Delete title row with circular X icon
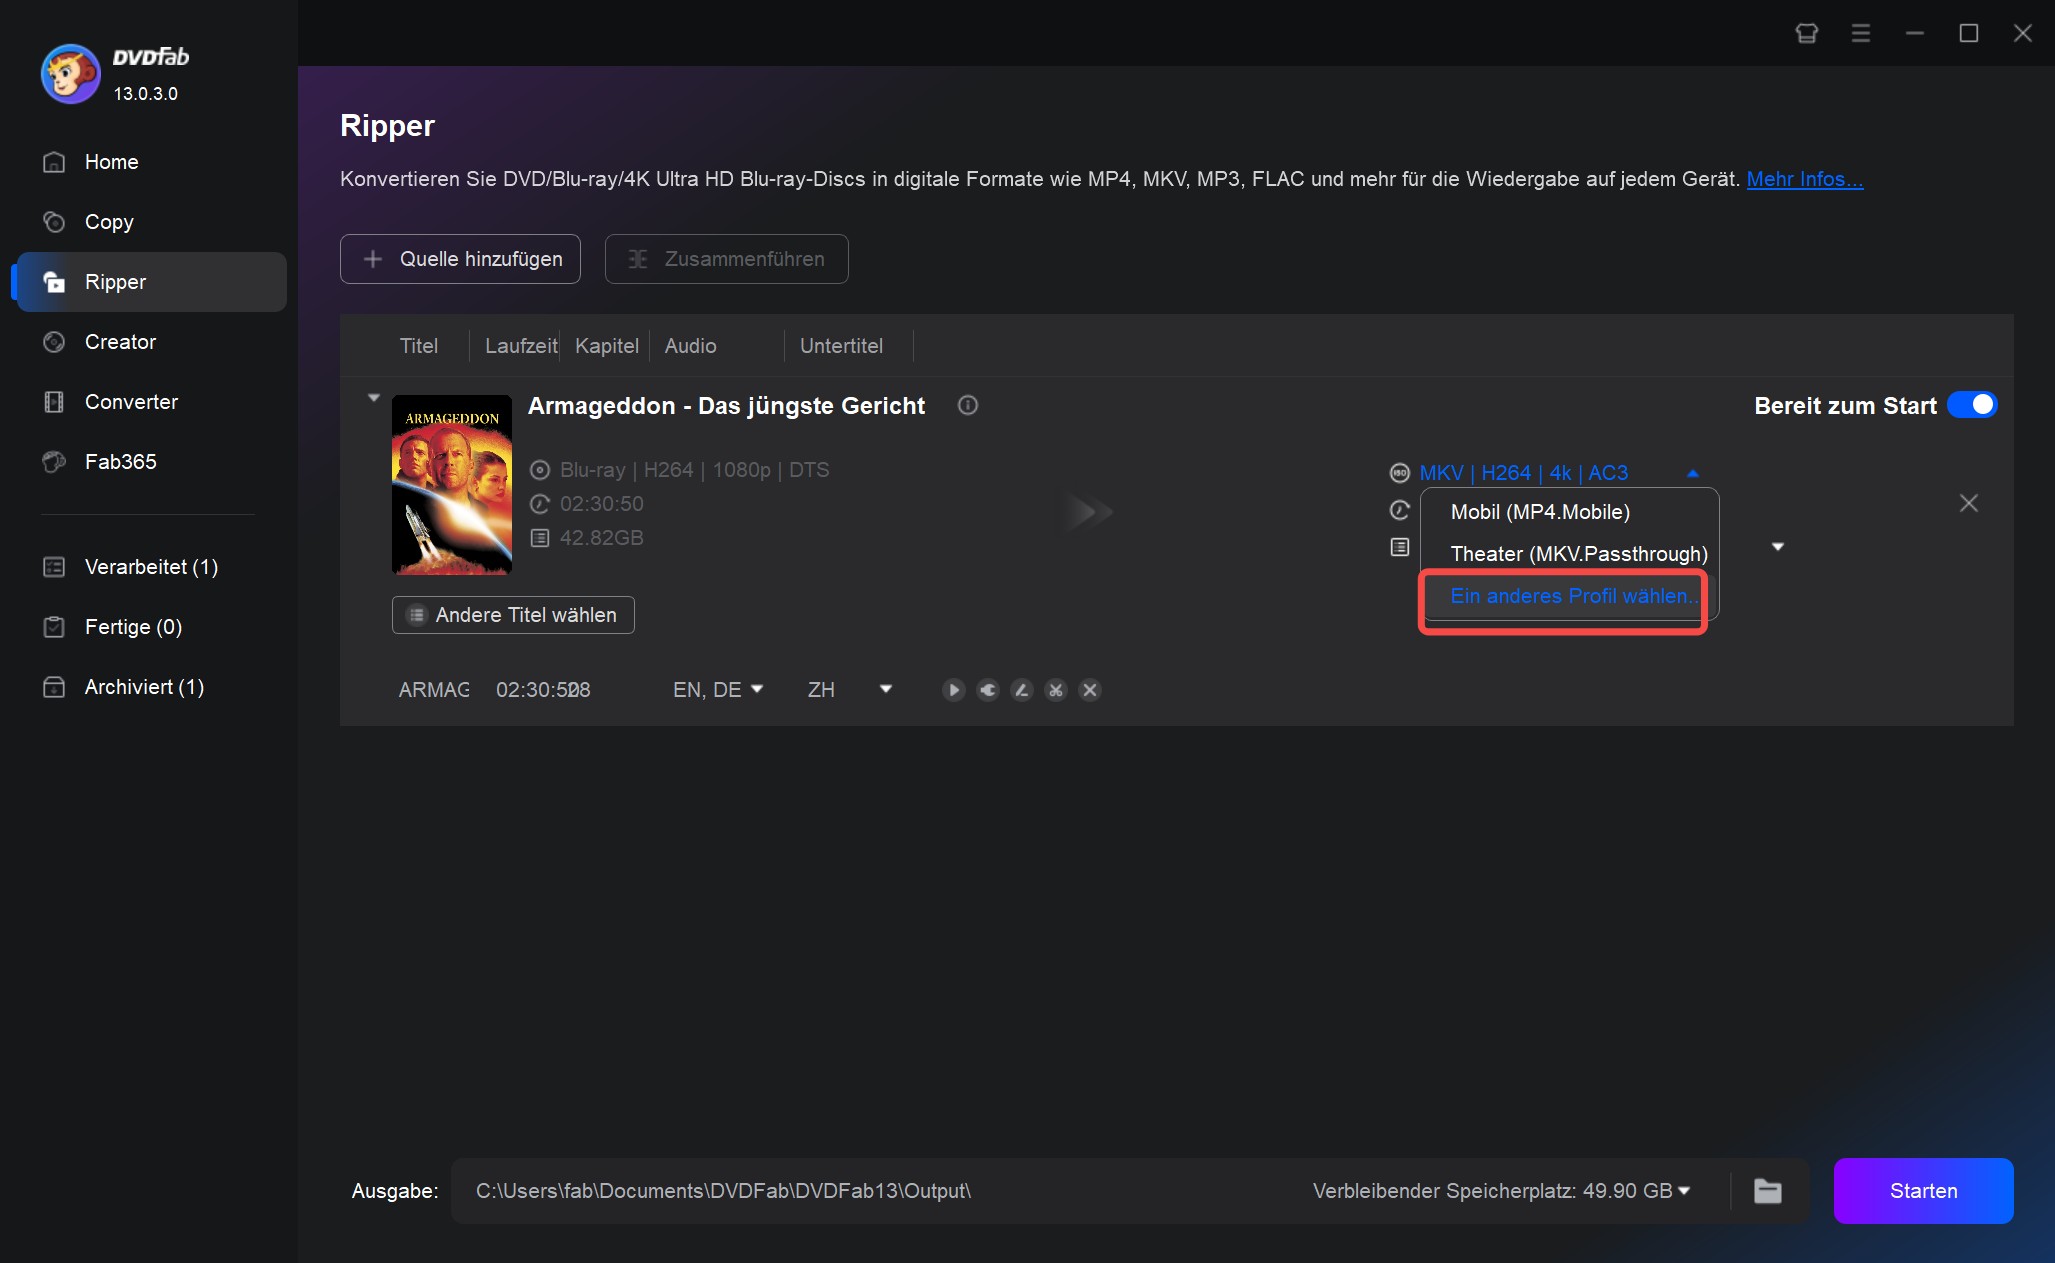The height and width of the screenshot is (1263, 2055). tap(1091, 690)
